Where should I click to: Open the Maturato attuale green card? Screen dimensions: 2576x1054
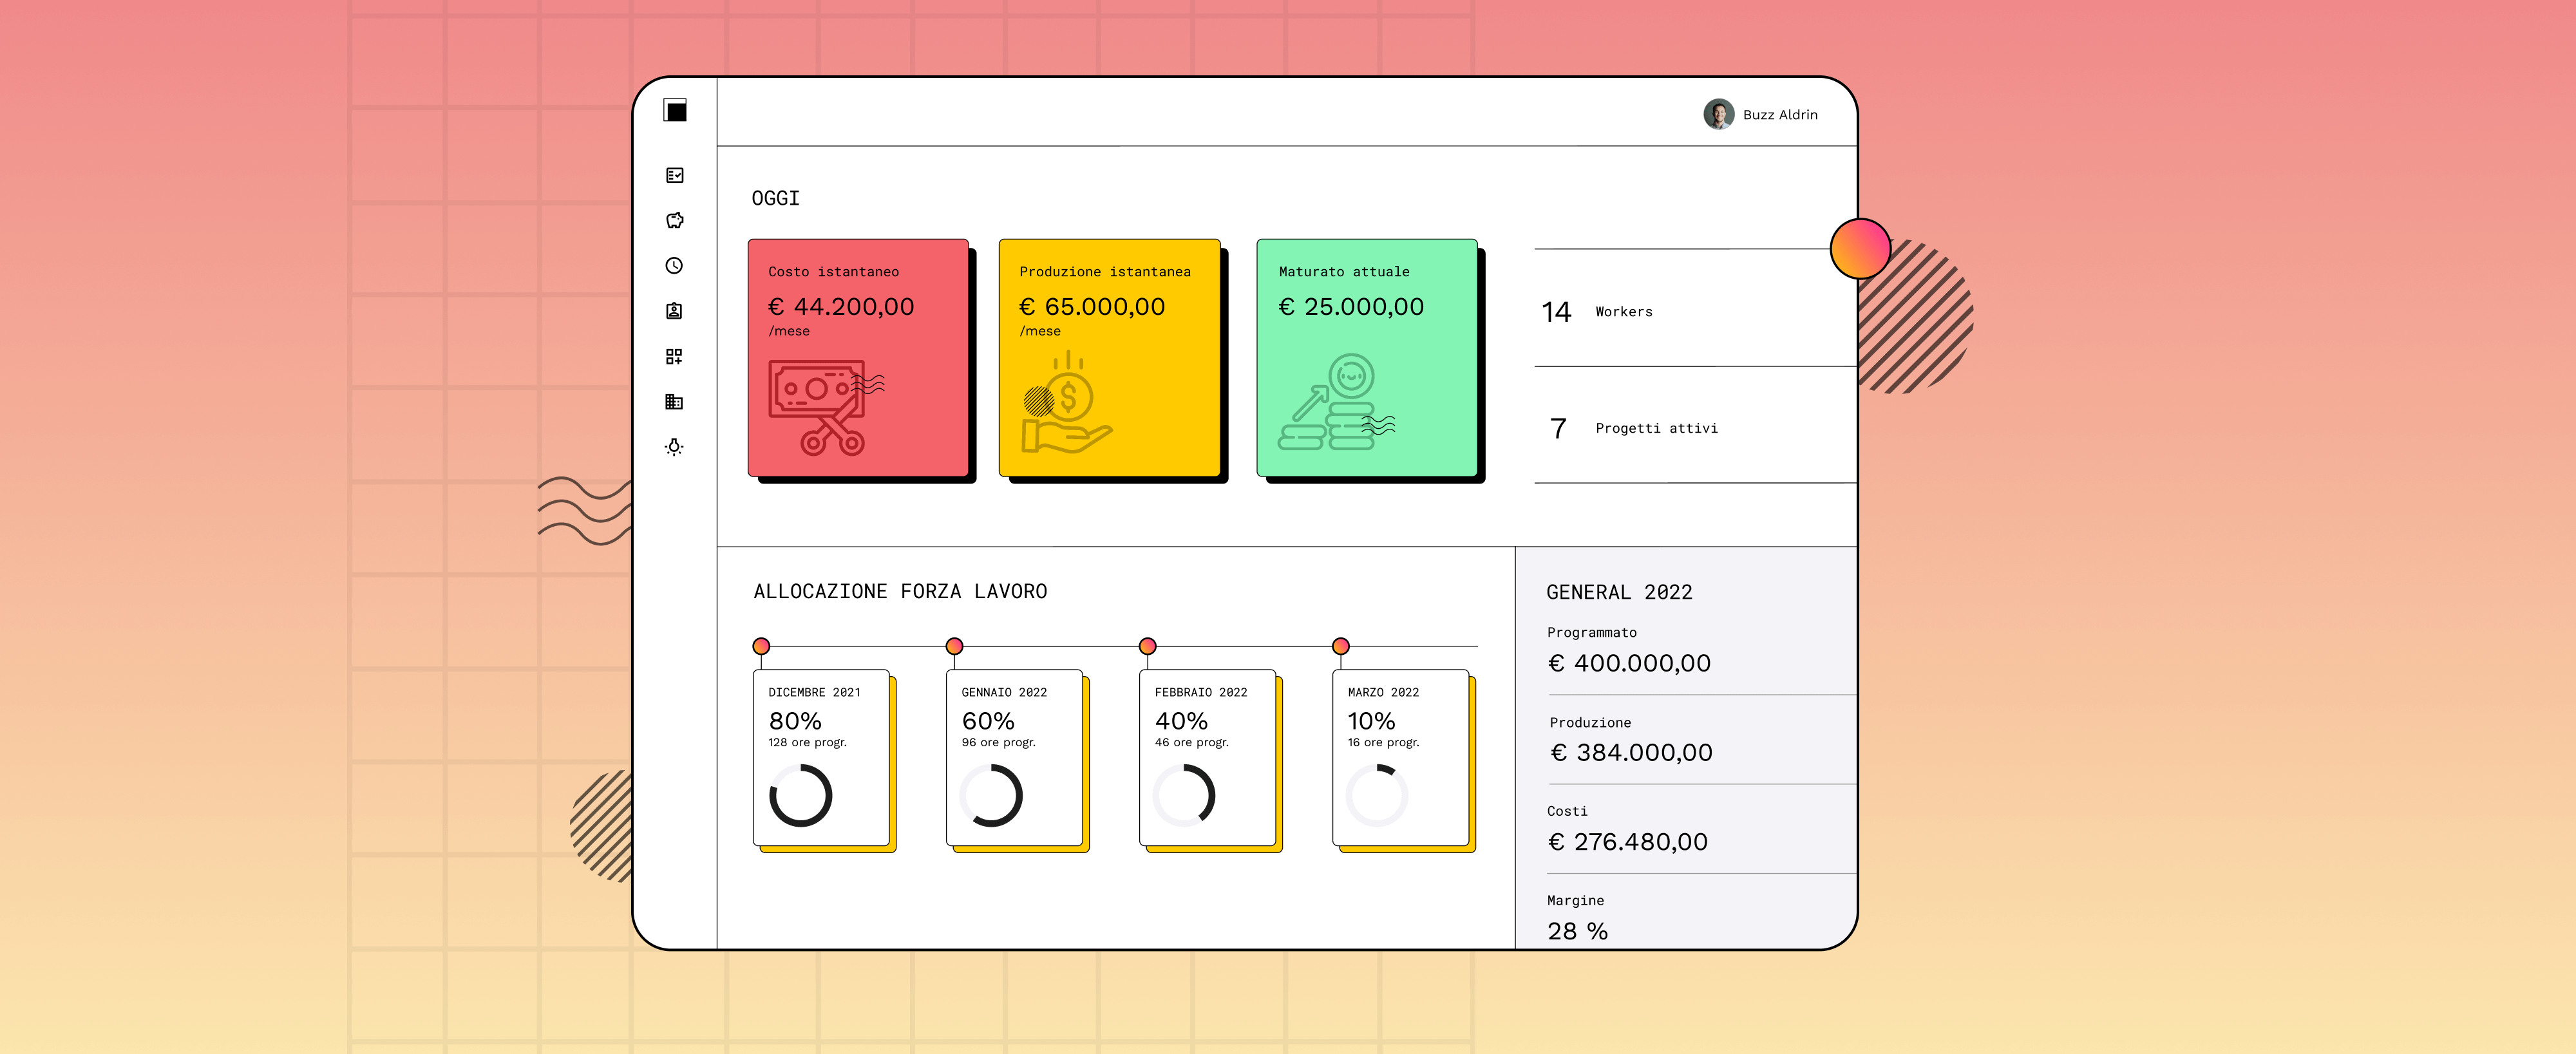coord(1366,357)
